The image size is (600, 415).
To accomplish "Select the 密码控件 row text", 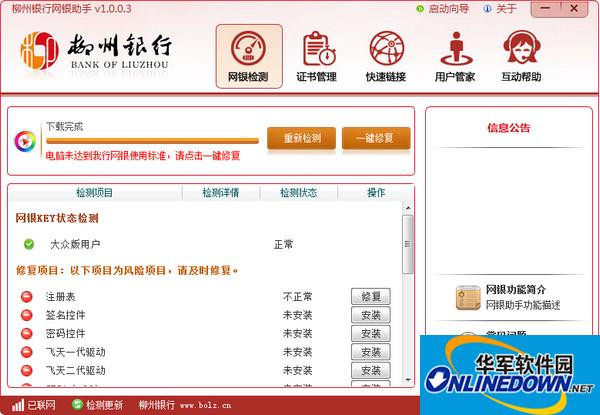I will point(65,333).
